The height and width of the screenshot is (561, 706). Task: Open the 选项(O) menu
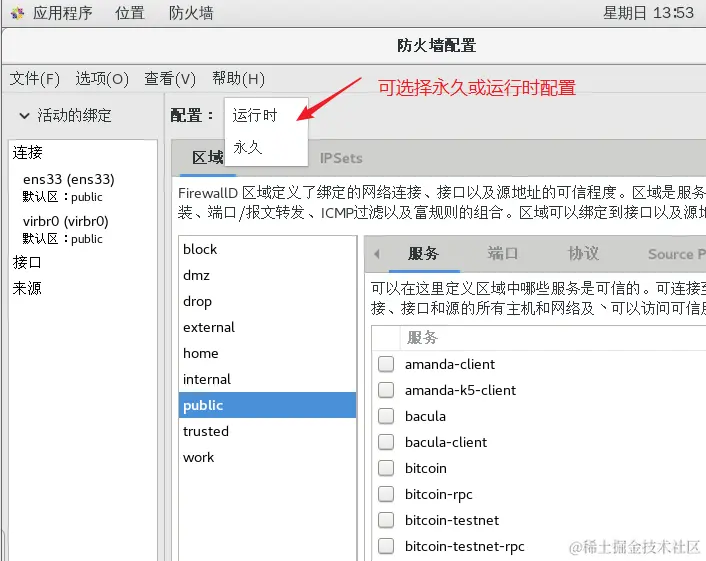click(102, 79)
